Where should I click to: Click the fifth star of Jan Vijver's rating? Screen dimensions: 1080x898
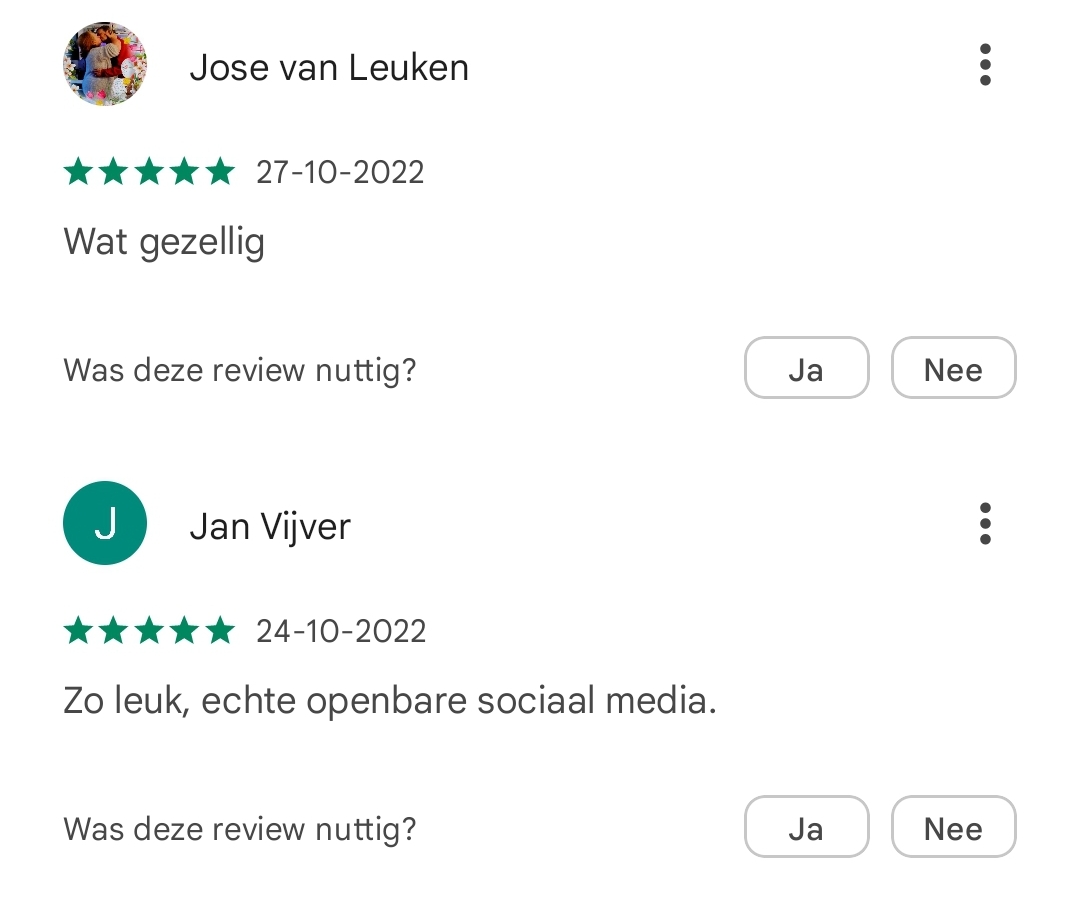tap(220, 631)
